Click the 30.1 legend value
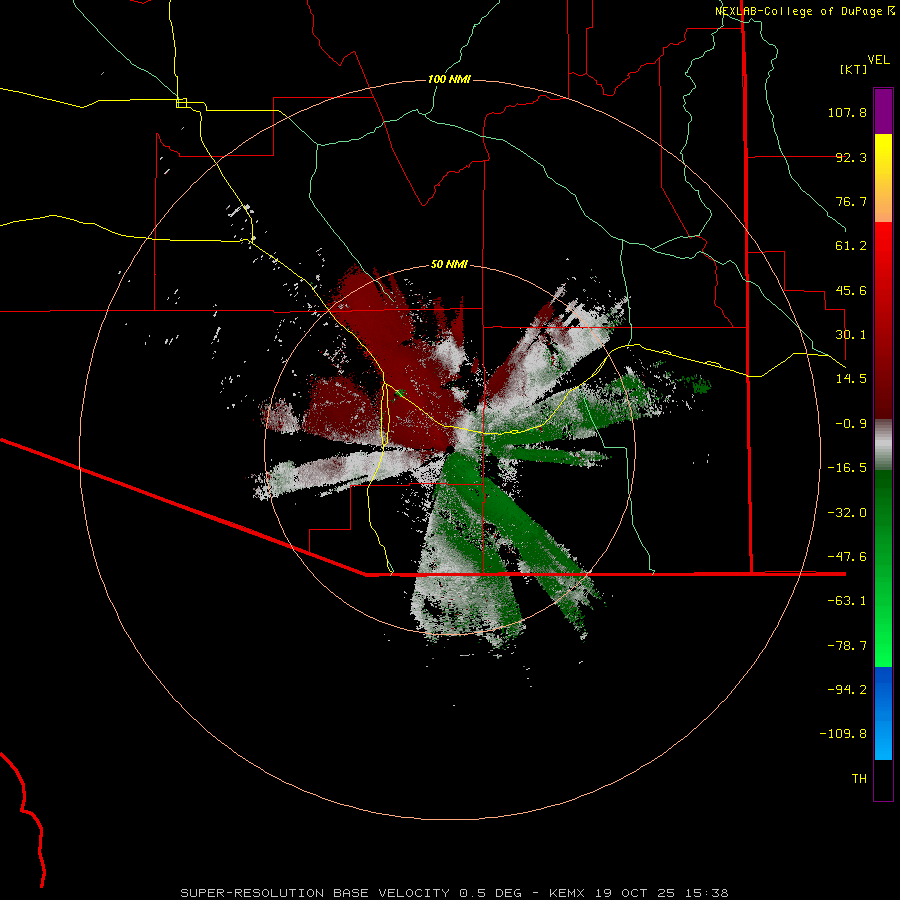The height and width of the screenshot is (900, 900). pyautogui.click(x=851, y=335)
